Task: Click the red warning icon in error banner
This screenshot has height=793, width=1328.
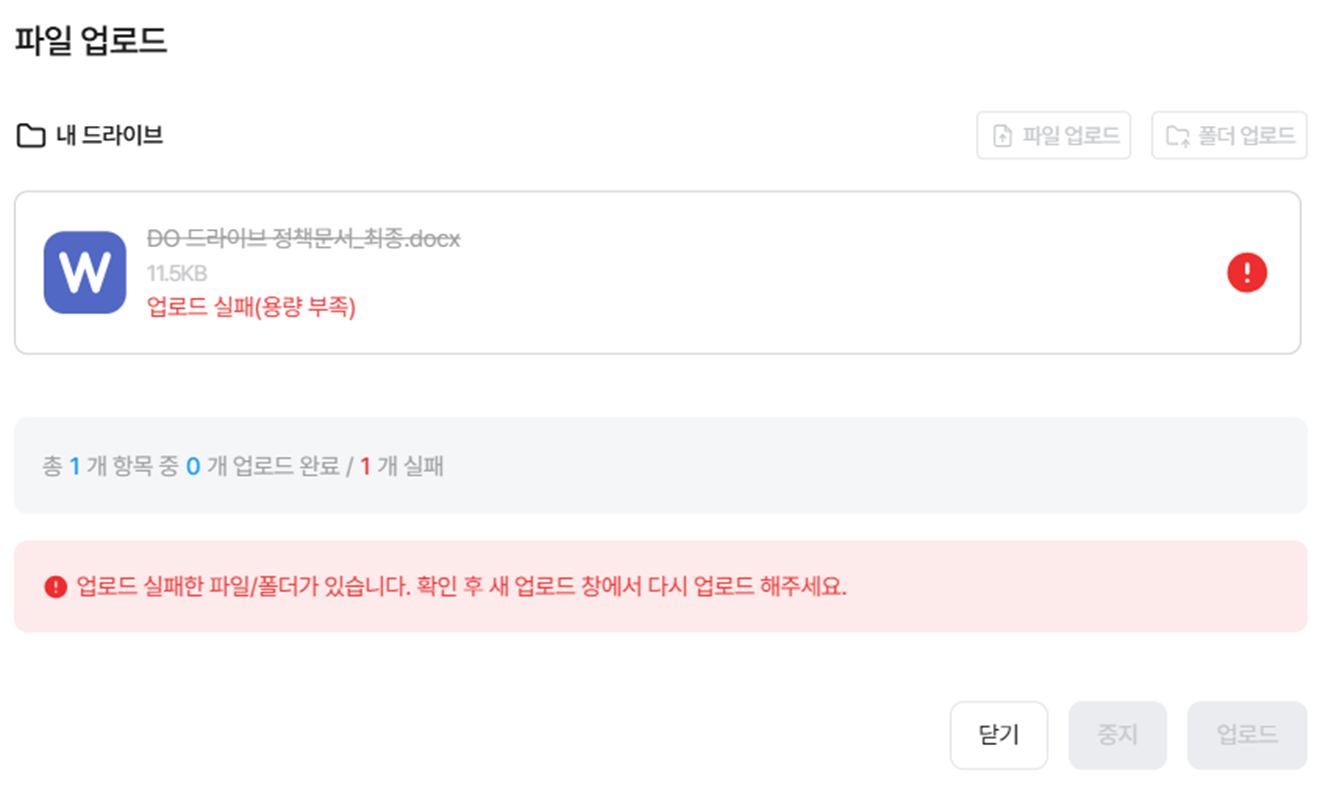Action: point(56,587)
